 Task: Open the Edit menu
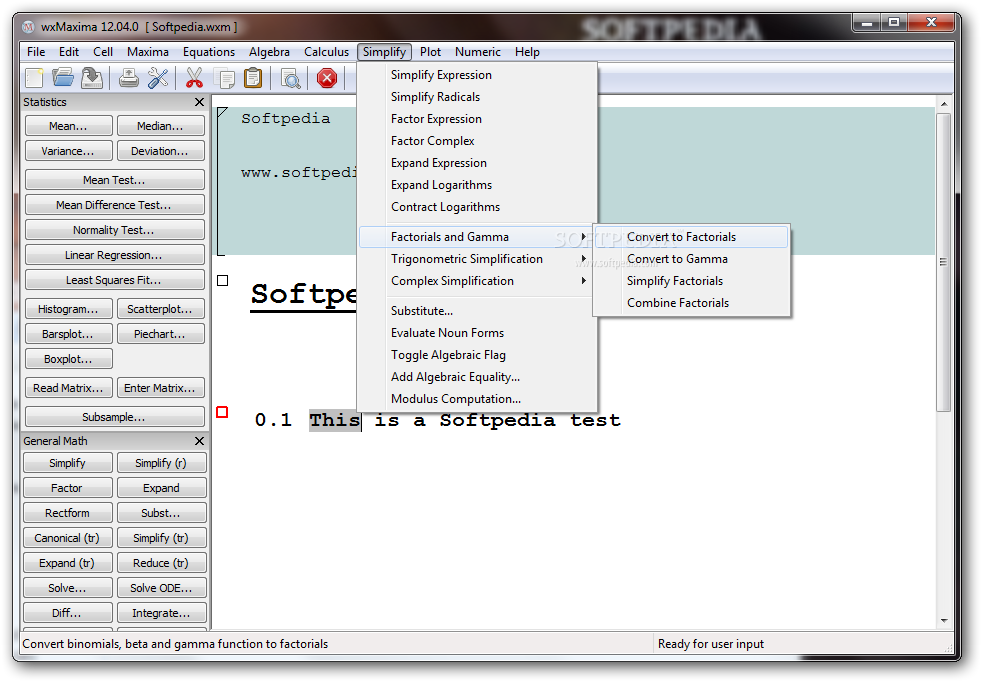(69, 52)
